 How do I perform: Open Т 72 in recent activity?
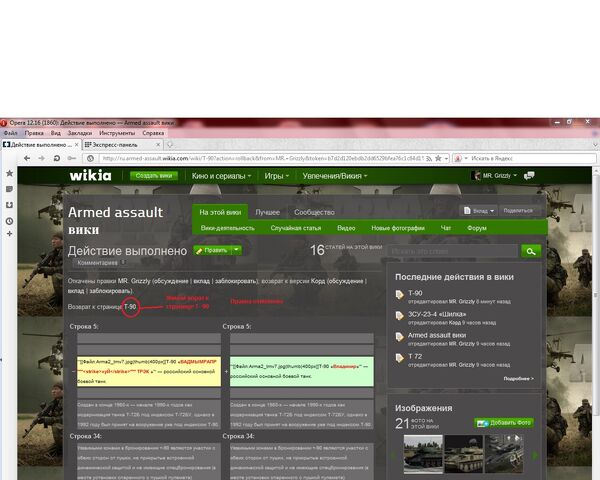click(x=415, y=356)
